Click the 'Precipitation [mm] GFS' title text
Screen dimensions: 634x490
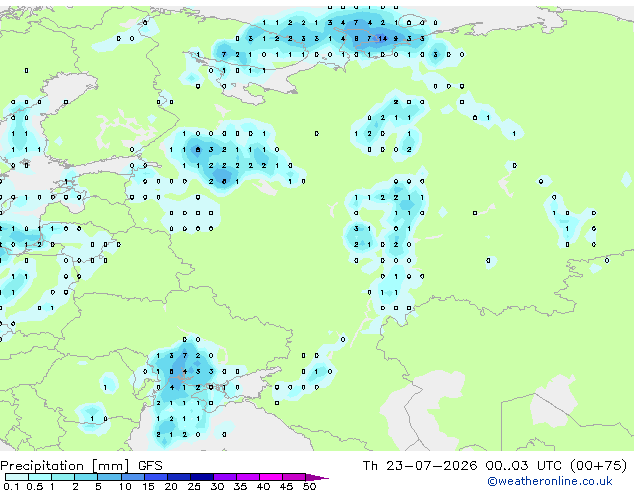point(81,466)
